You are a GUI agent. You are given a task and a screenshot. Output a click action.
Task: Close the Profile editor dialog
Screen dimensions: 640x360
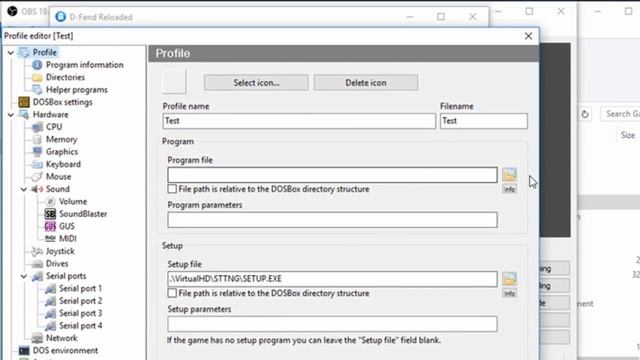tap(528, 36)
